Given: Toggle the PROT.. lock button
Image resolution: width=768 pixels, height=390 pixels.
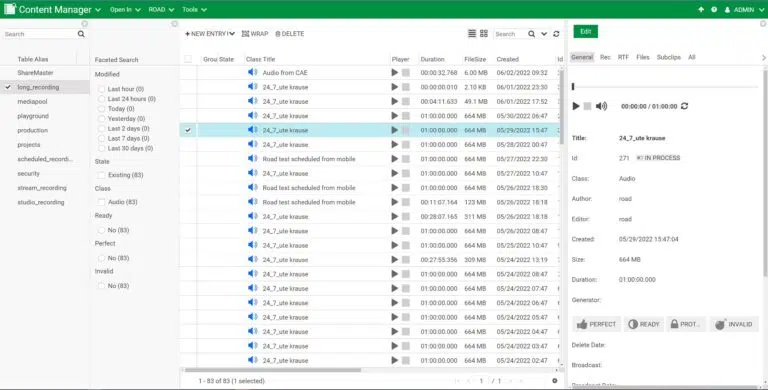Looking at the screenshot, I should pyautogui.click(x=686, y=324).
